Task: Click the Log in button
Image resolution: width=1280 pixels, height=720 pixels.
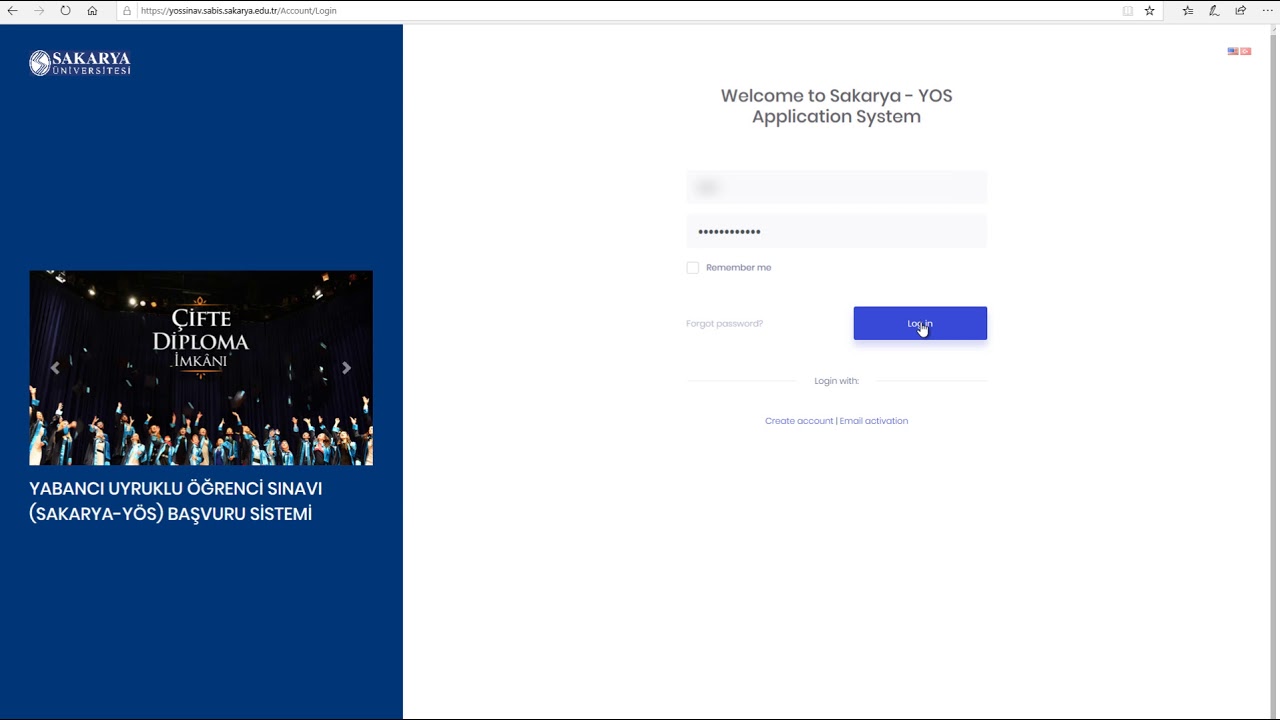Action: tap(920, 323)
